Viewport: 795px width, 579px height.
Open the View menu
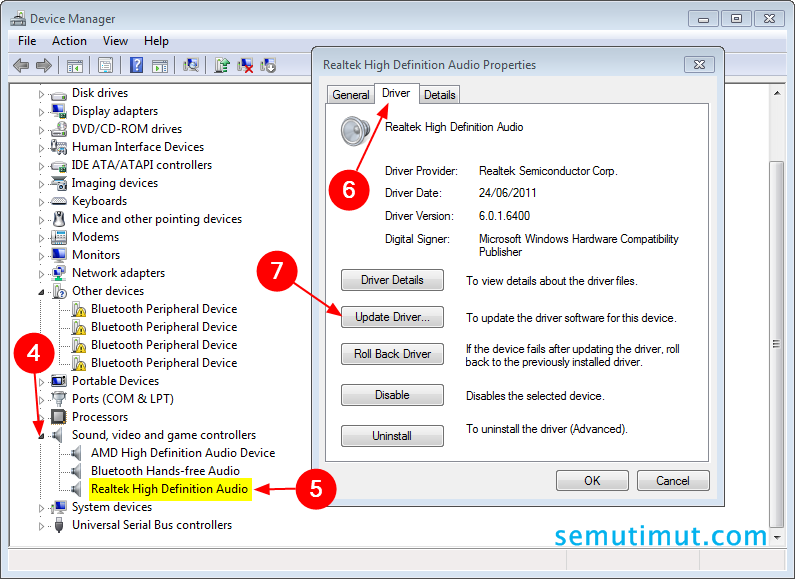[115, 41]
